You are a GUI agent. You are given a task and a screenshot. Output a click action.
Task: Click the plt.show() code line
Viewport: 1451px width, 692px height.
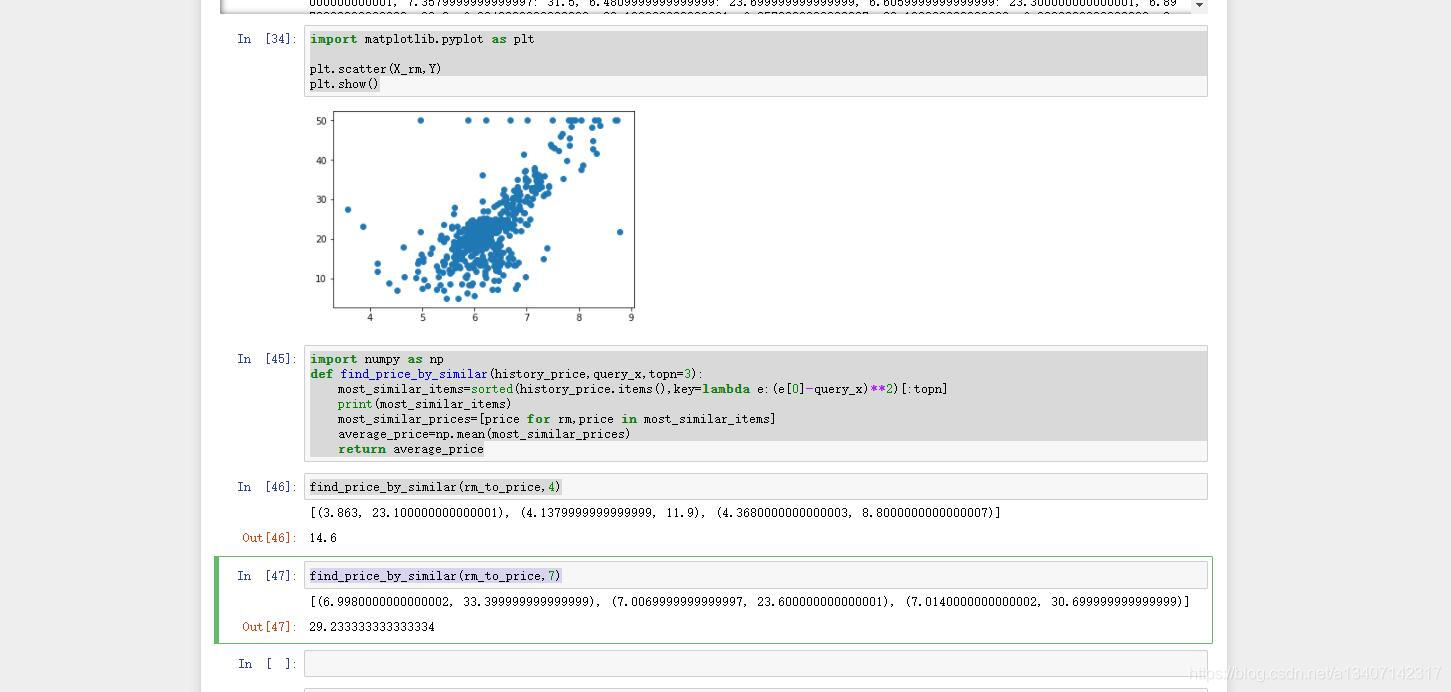[x=345, y=84]
